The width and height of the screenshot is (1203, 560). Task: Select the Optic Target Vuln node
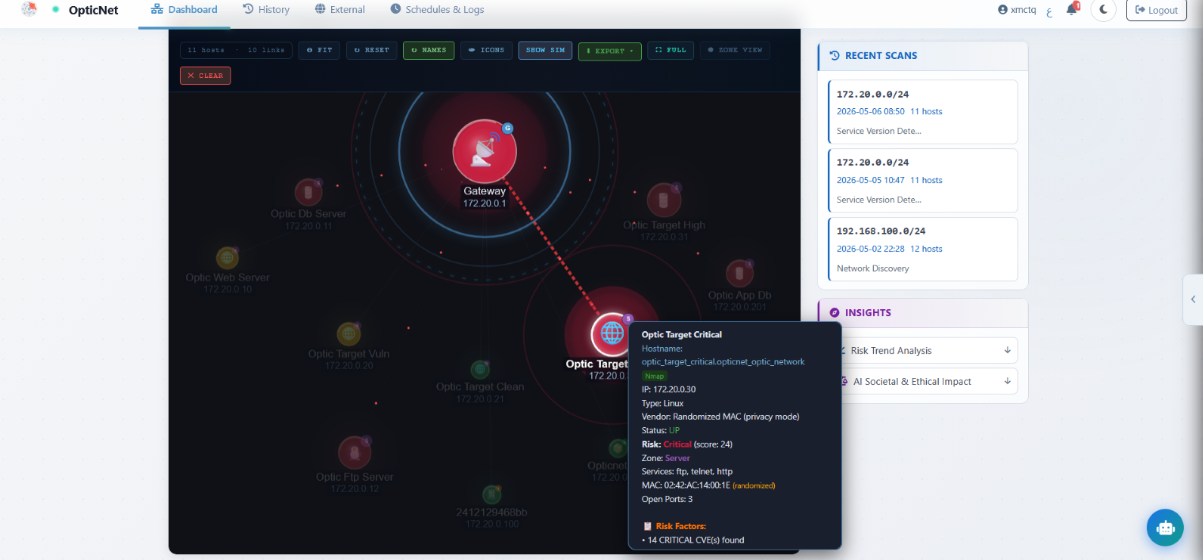click(x=348, y=334)
